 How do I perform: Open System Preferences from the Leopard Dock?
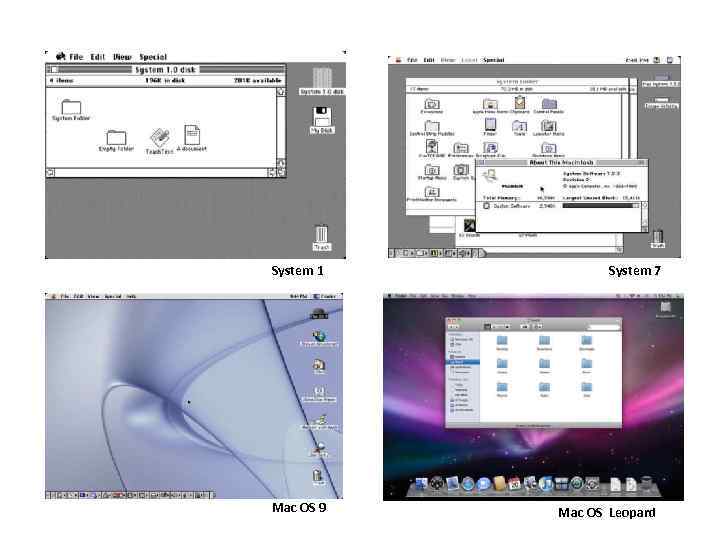click(592, 484)
